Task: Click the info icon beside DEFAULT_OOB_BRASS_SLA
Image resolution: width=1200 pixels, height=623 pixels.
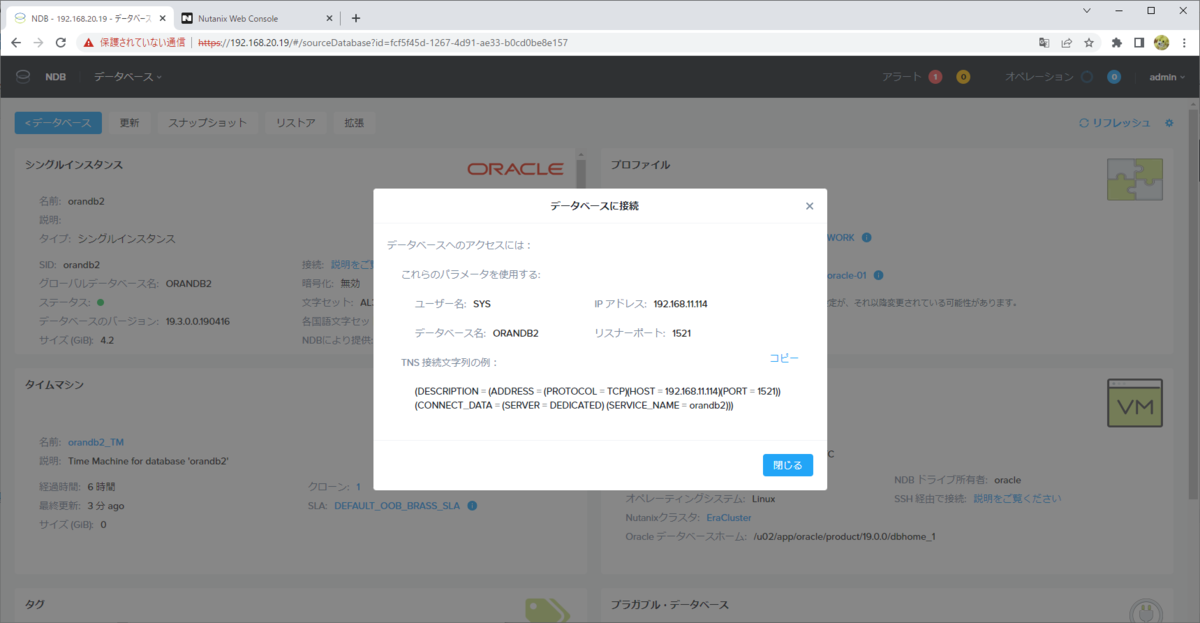Action: pos(472,506)
